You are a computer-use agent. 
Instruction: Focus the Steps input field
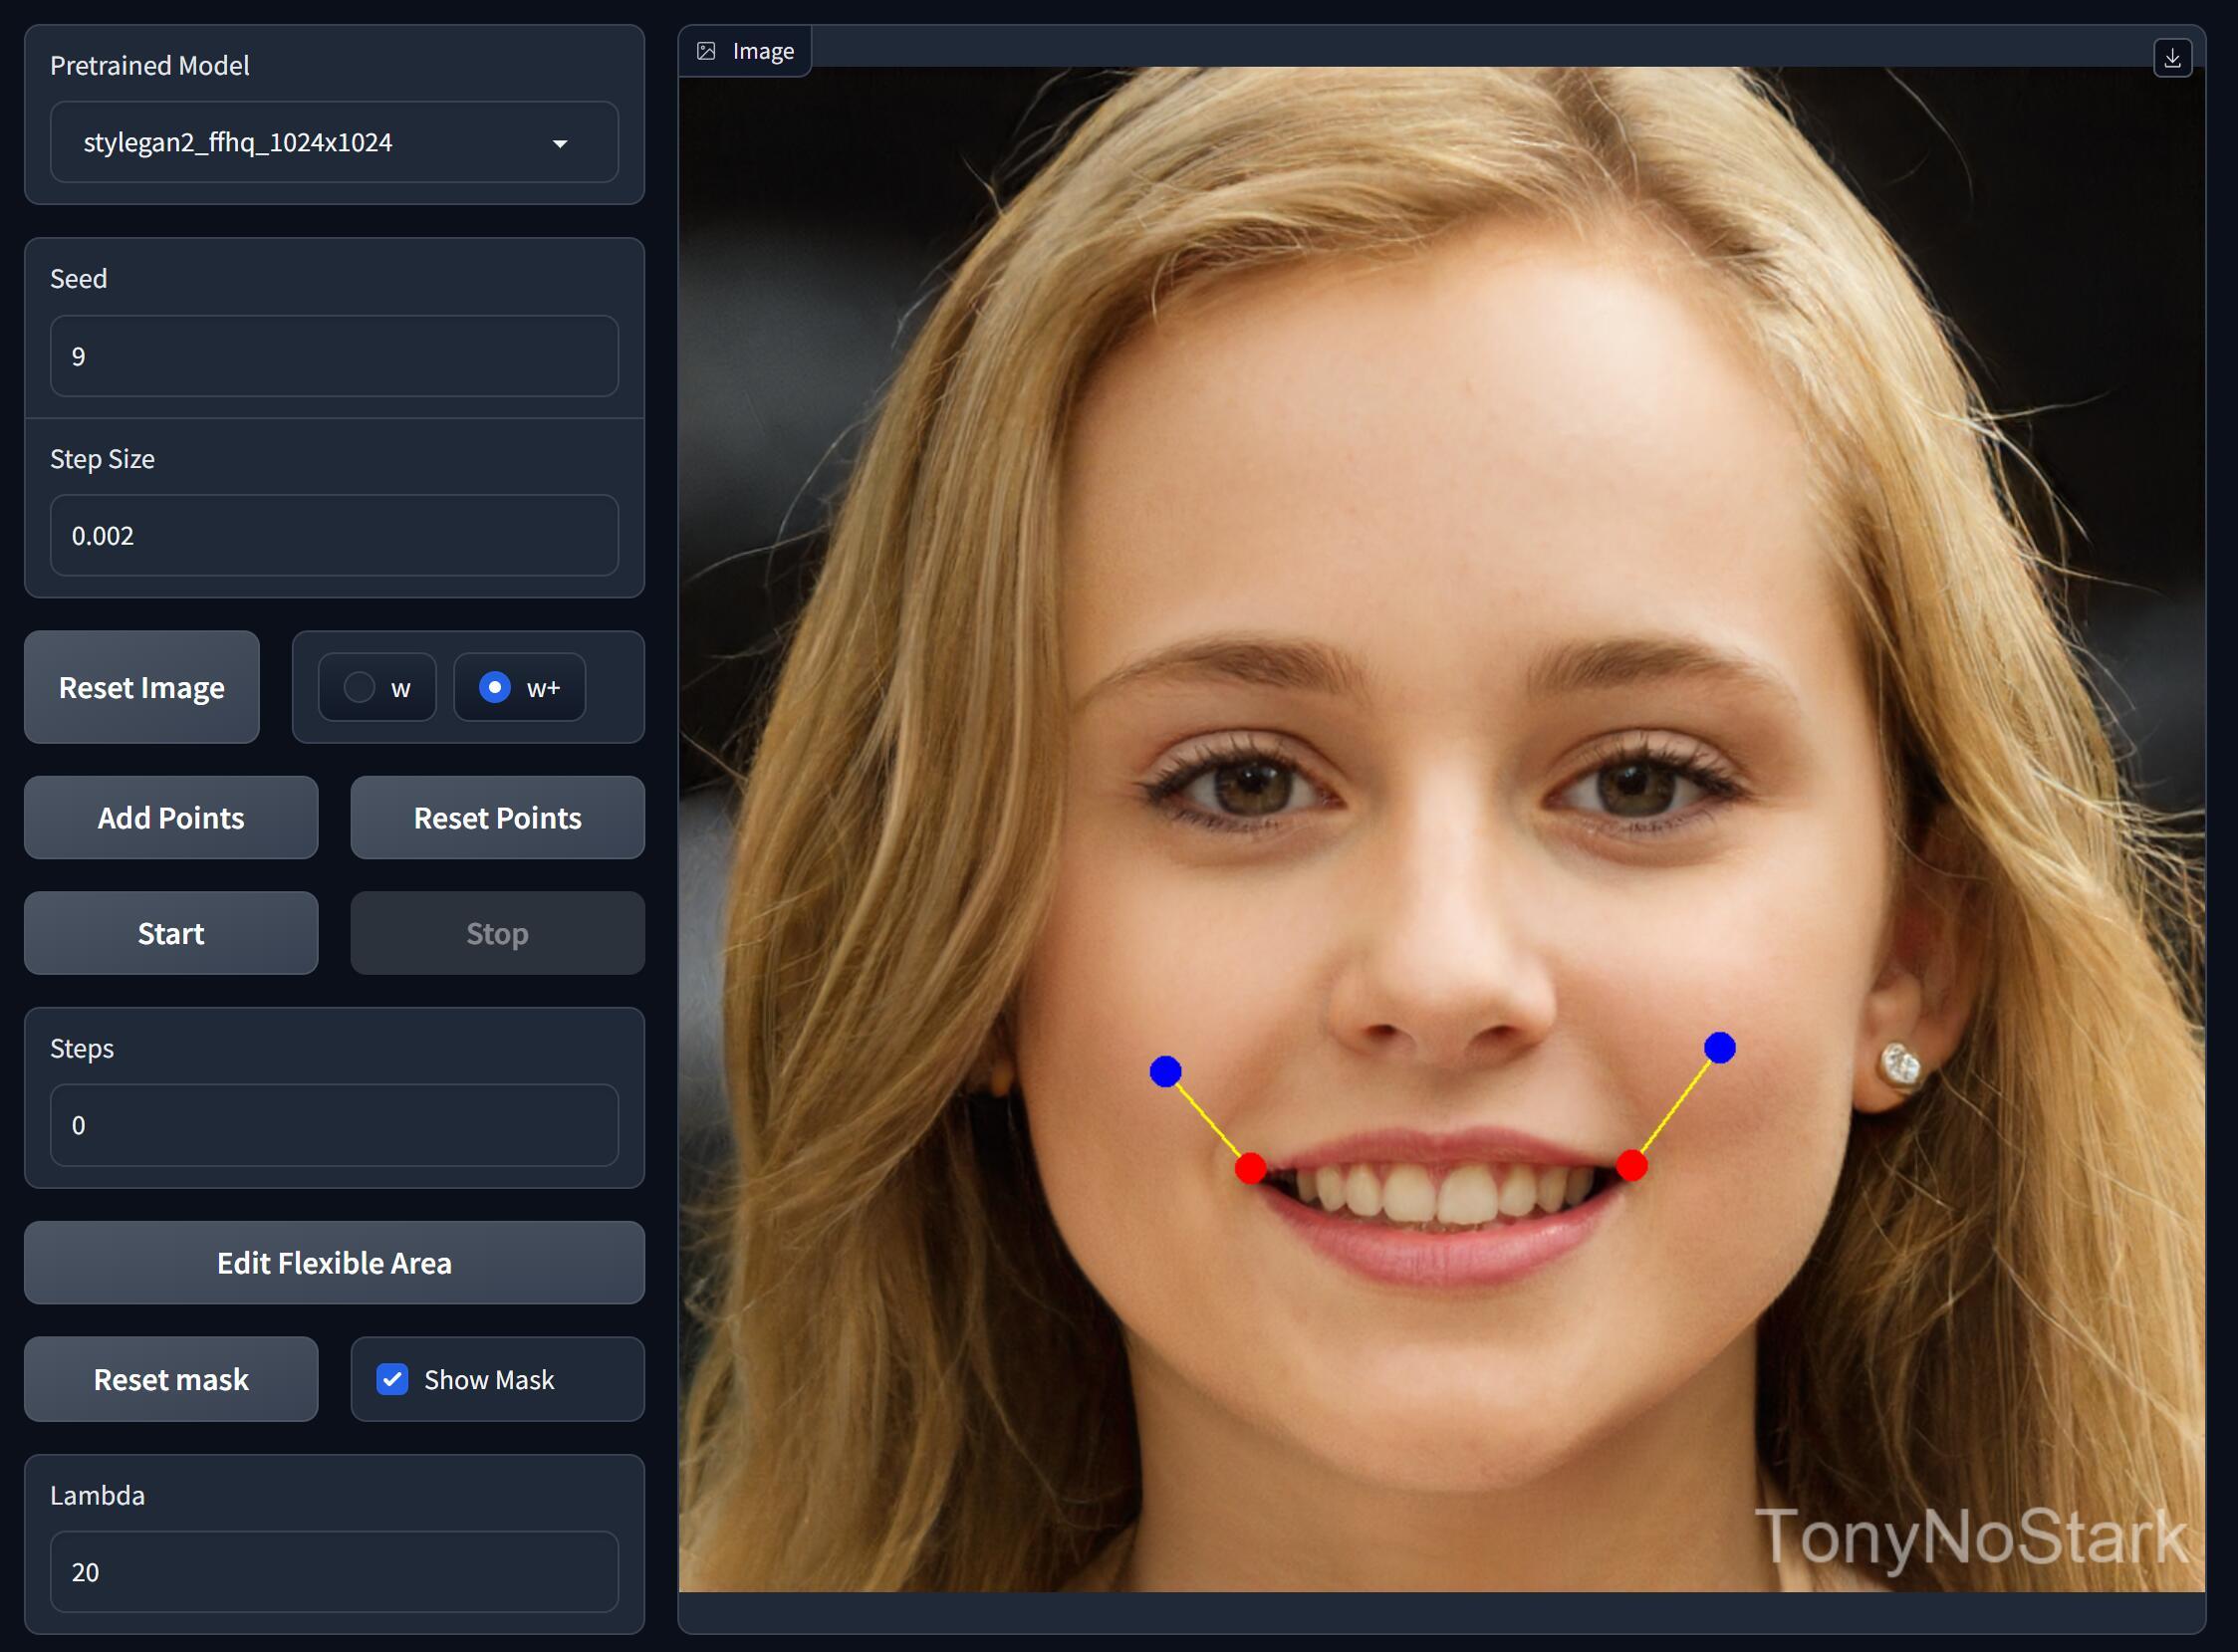pyautogui.click(x=334, y=1125)
